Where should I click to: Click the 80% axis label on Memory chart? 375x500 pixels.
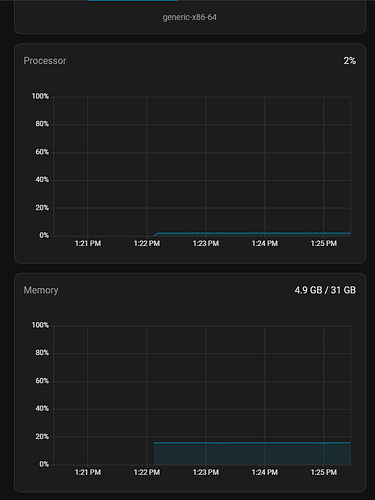(x=42, y=353)
